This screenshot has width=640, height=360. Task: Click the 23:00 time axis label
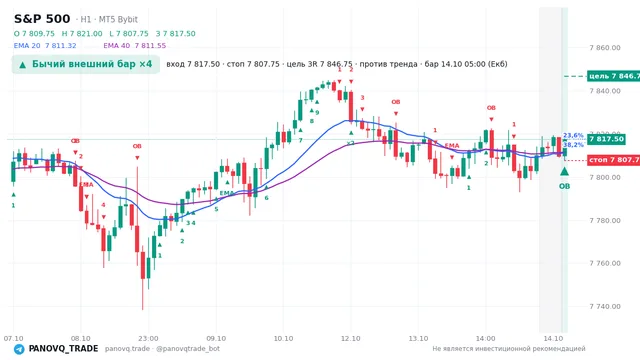(148, 338)
